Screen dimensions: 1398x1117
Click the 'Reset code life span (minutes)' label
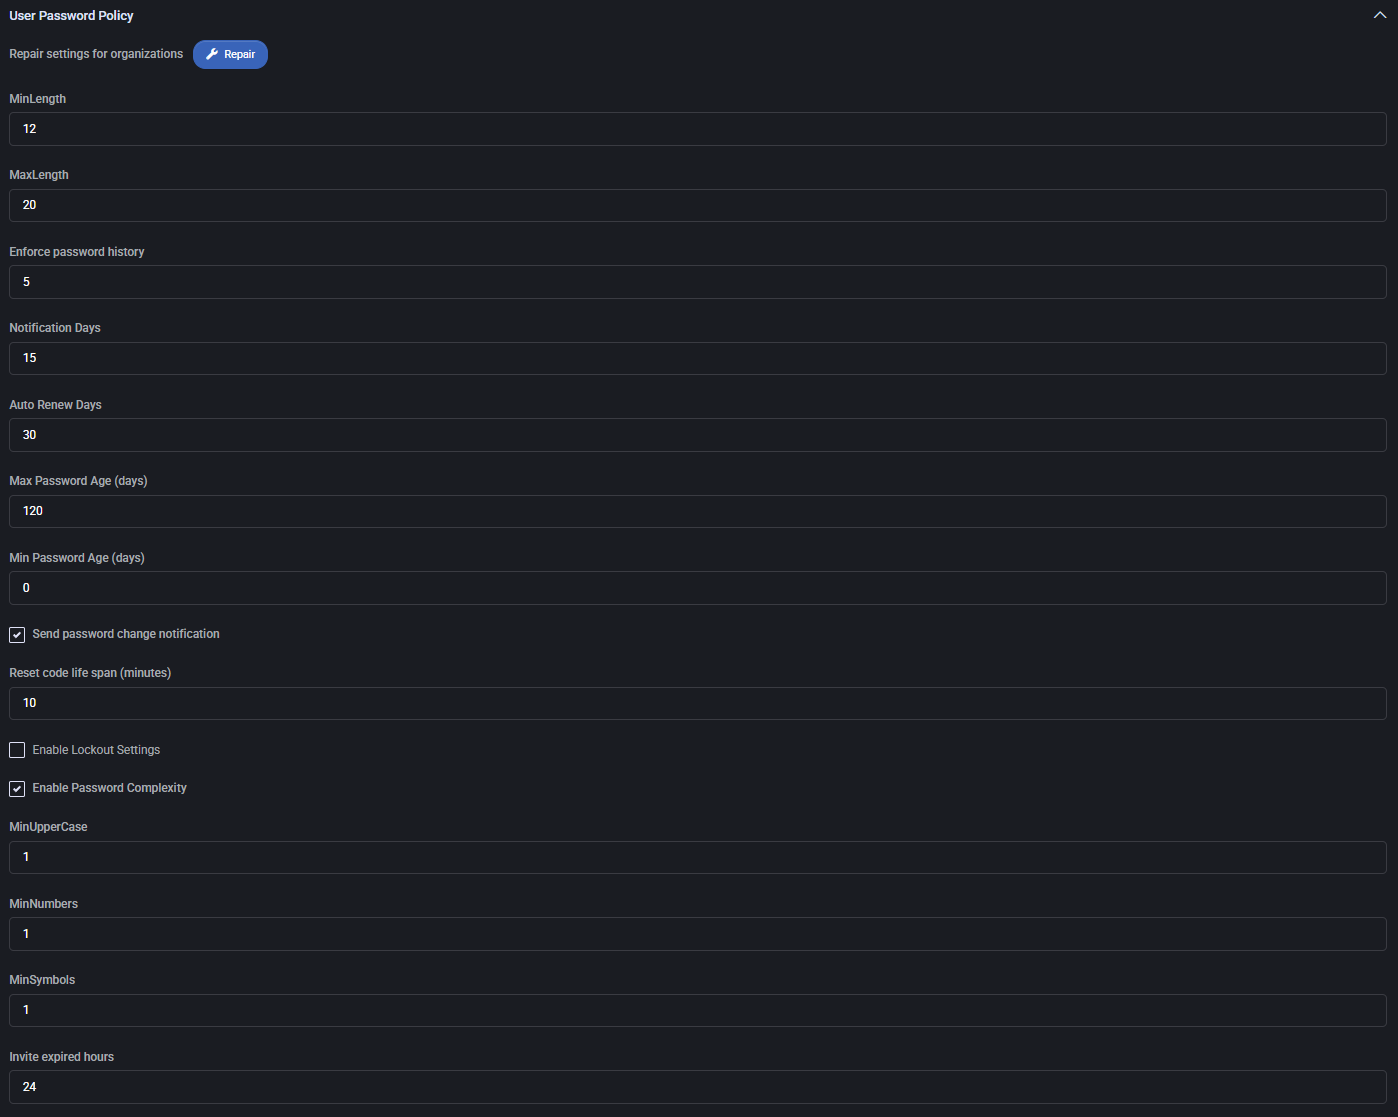[90, 673]
